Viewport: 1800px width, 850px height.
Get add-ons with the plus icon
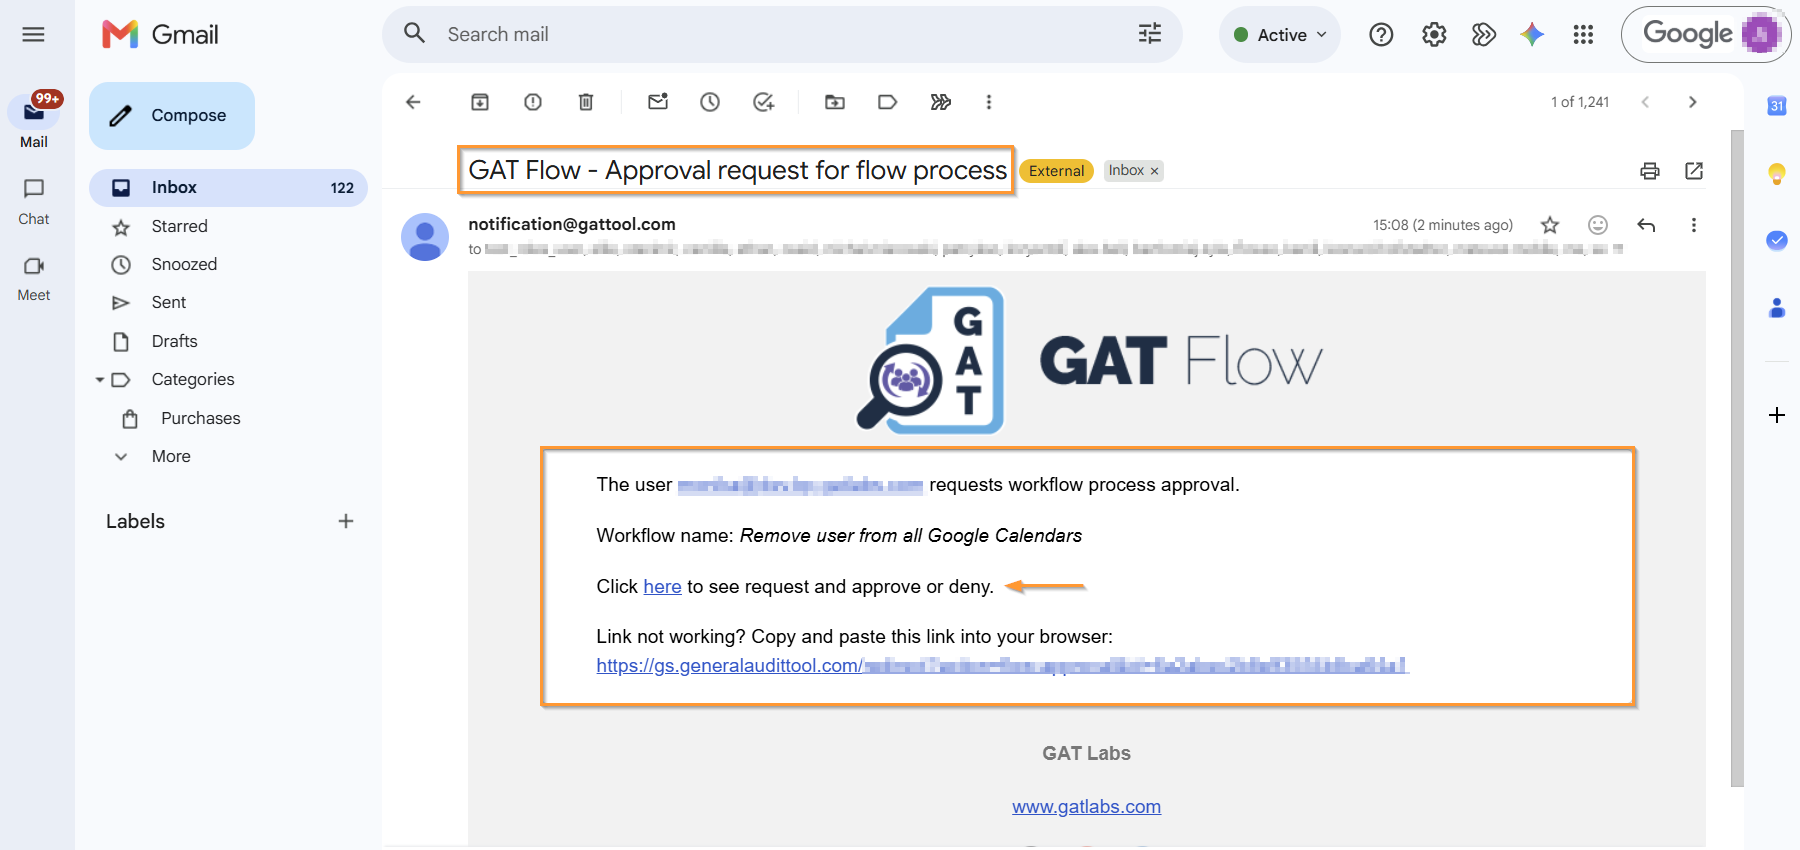1777,415
